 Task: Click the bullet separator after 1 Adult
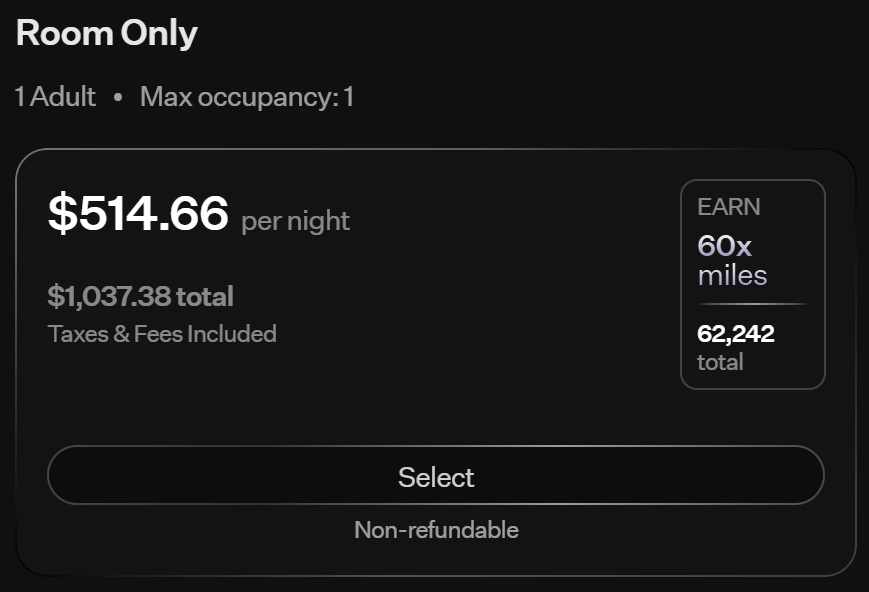point(118,98)
